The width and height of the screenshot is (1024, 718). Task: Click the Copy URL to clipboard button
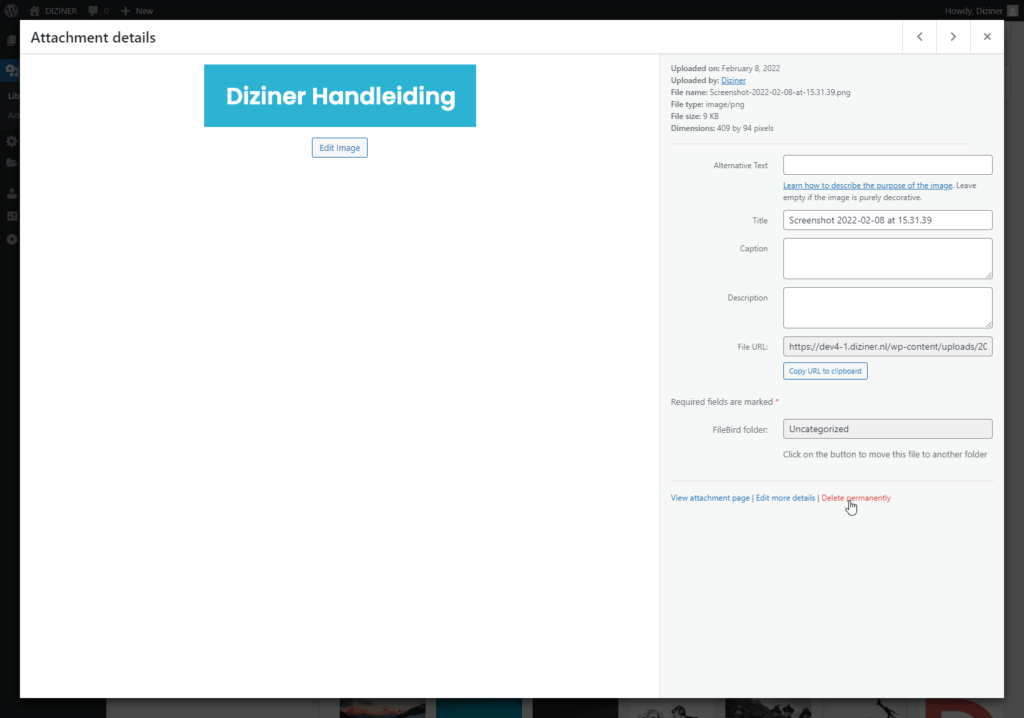[x=825, y=371]
